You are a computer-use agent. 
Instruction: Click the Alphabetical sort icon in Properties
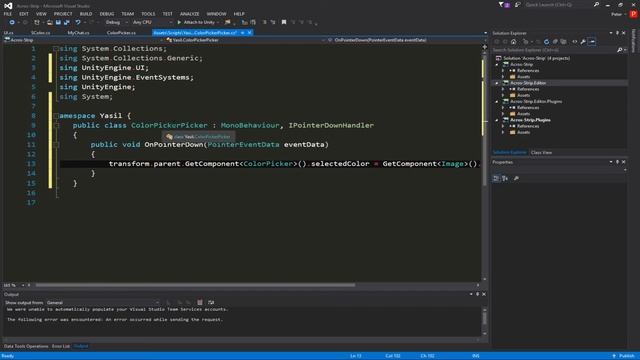(505, 178)
